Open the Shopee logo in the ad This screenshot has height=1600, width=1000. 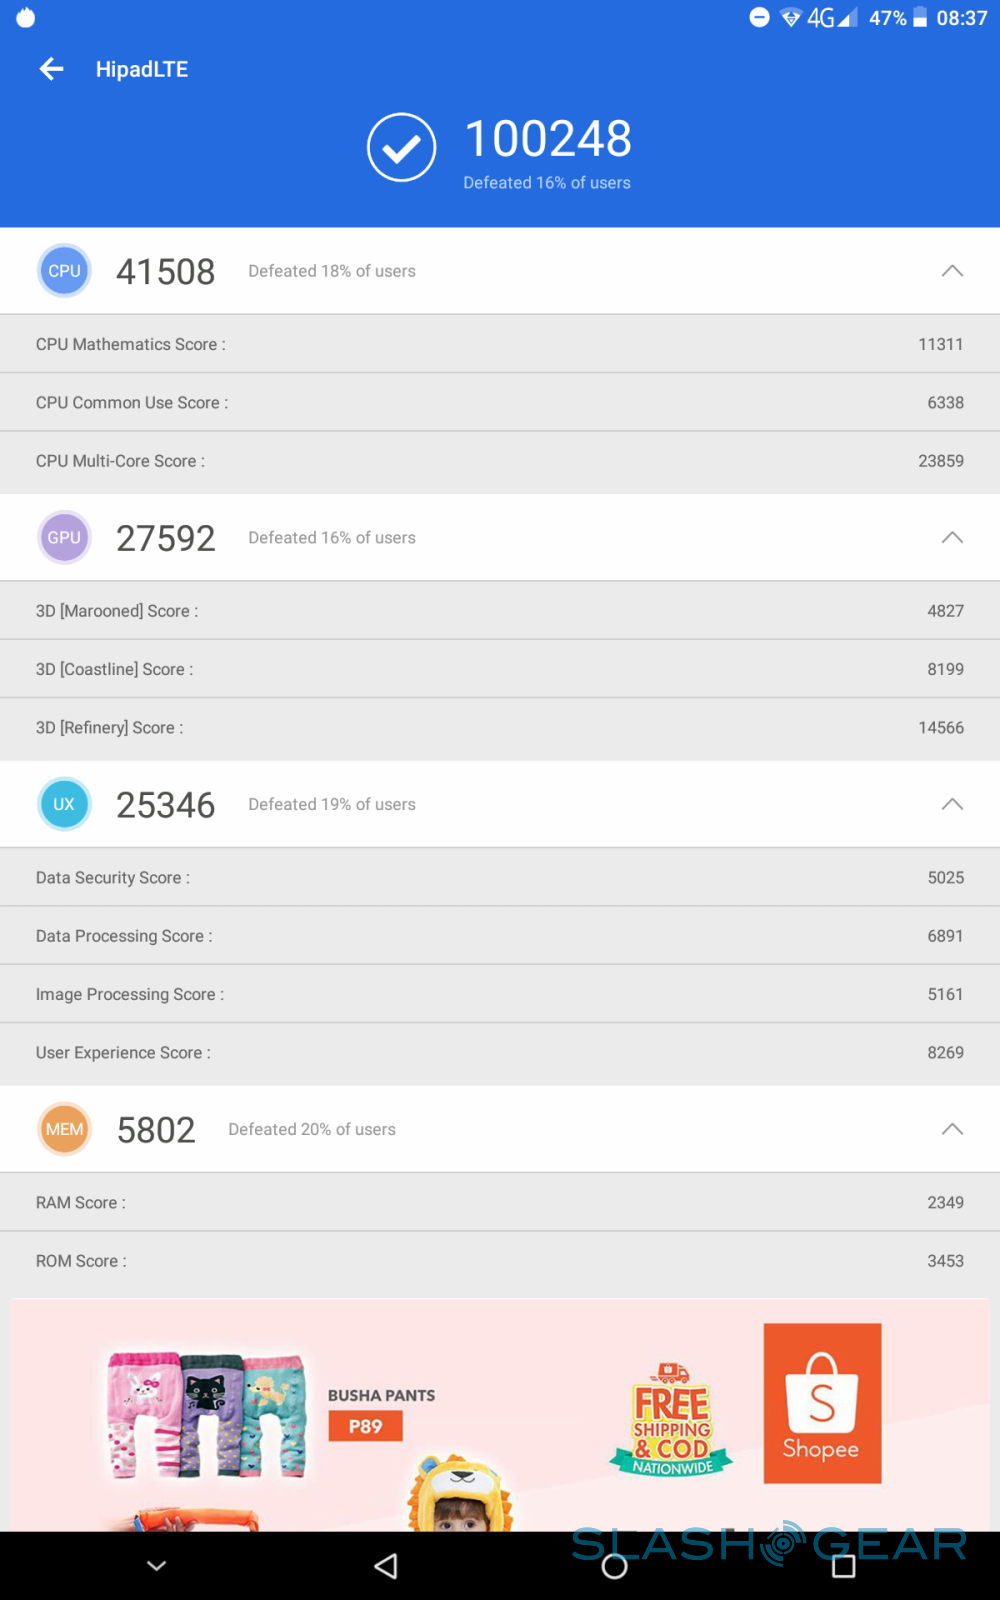point(822,1403)
